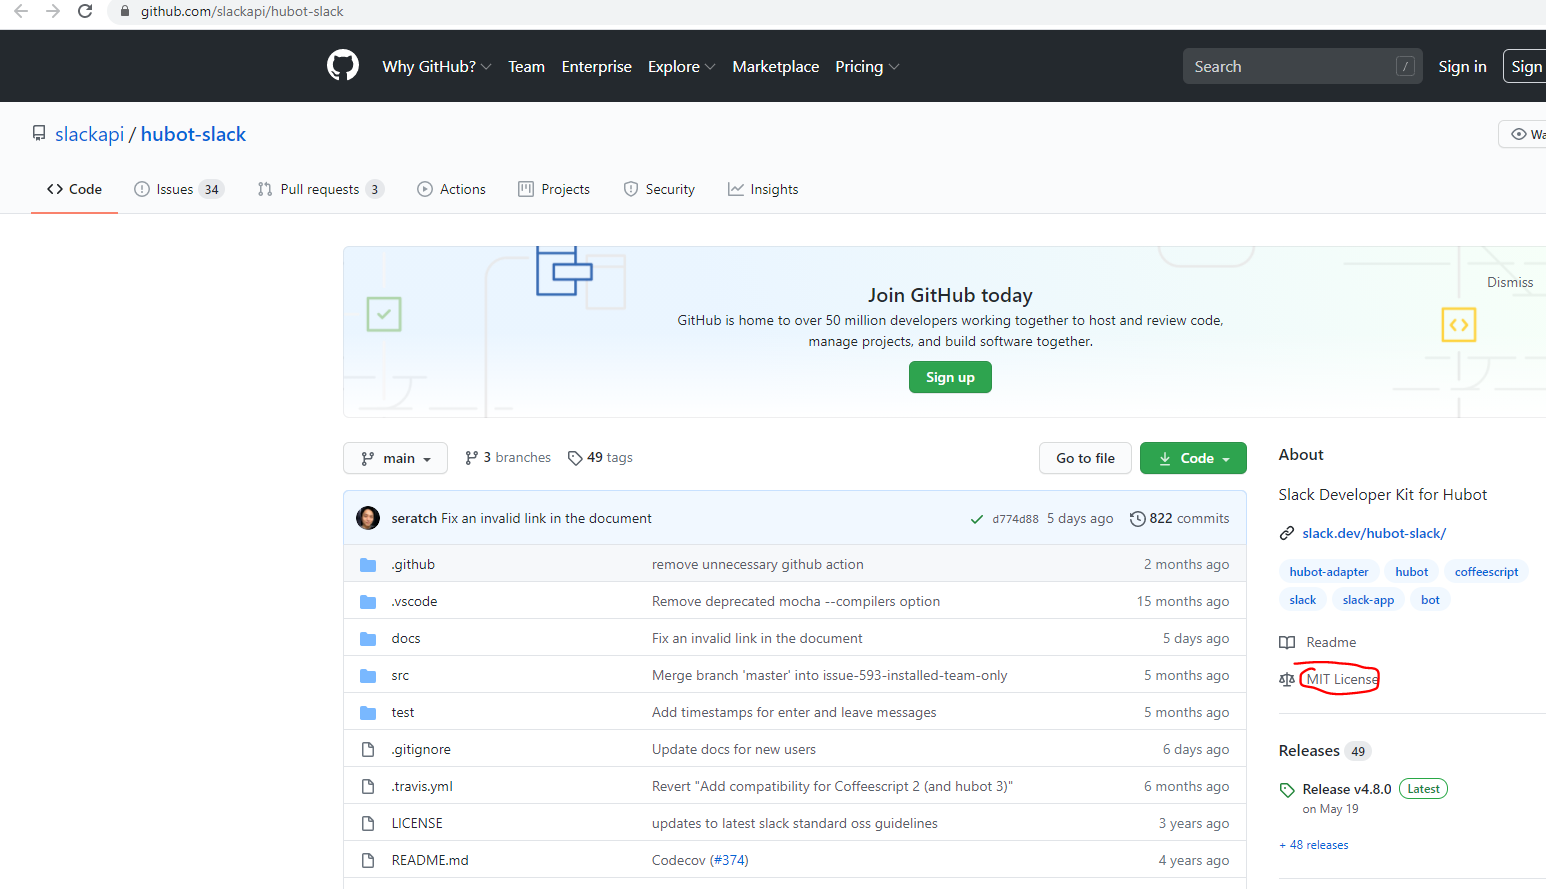Viewport: 1546px width, 889px height.
Task: Click the hubot topic tag
Action: [1412, 572]
